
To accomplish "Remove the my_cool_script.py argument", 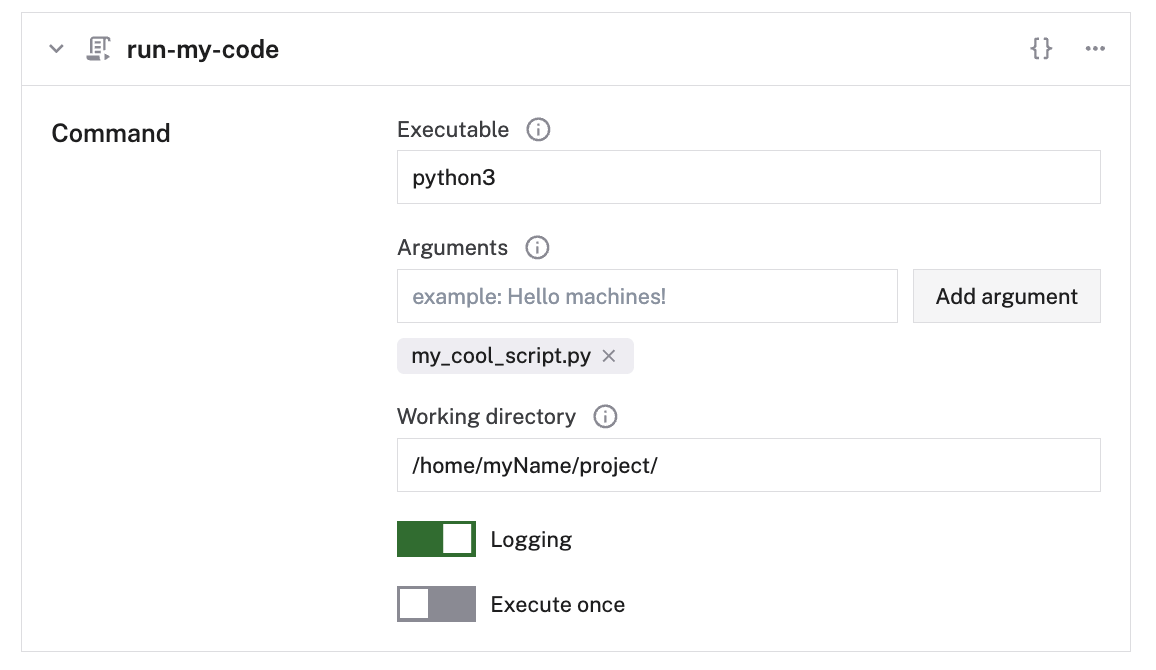I will (609, 357).
